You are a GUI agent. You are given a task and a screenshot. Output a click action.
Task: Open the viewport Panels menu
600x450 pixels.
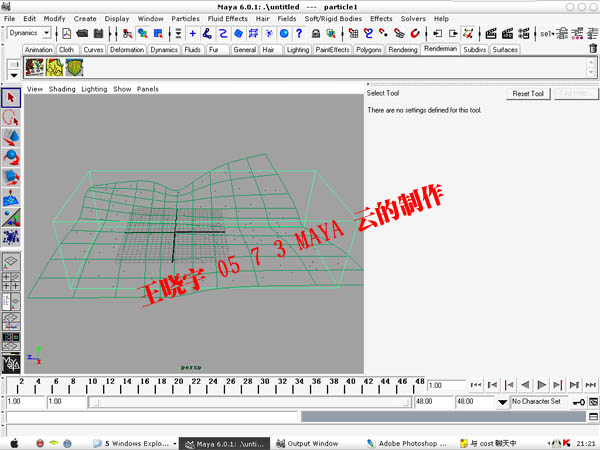pyautogui.click(x=148, y=89)
